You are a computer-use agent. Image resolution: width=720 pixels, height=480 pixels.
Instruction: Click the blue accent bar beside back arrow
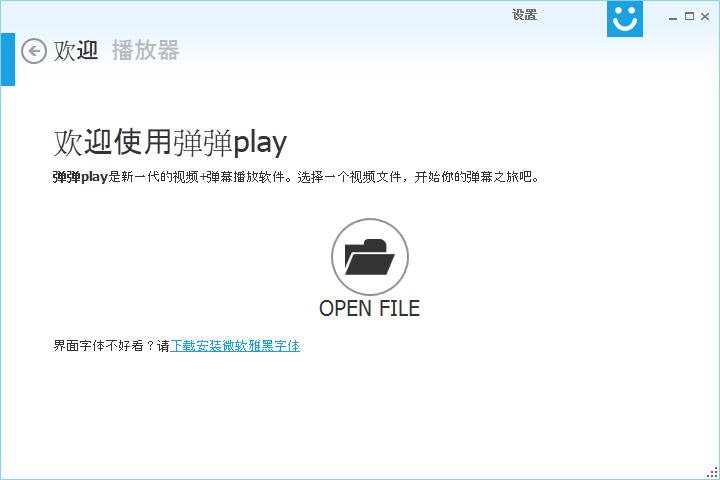(x=7, y=59)
